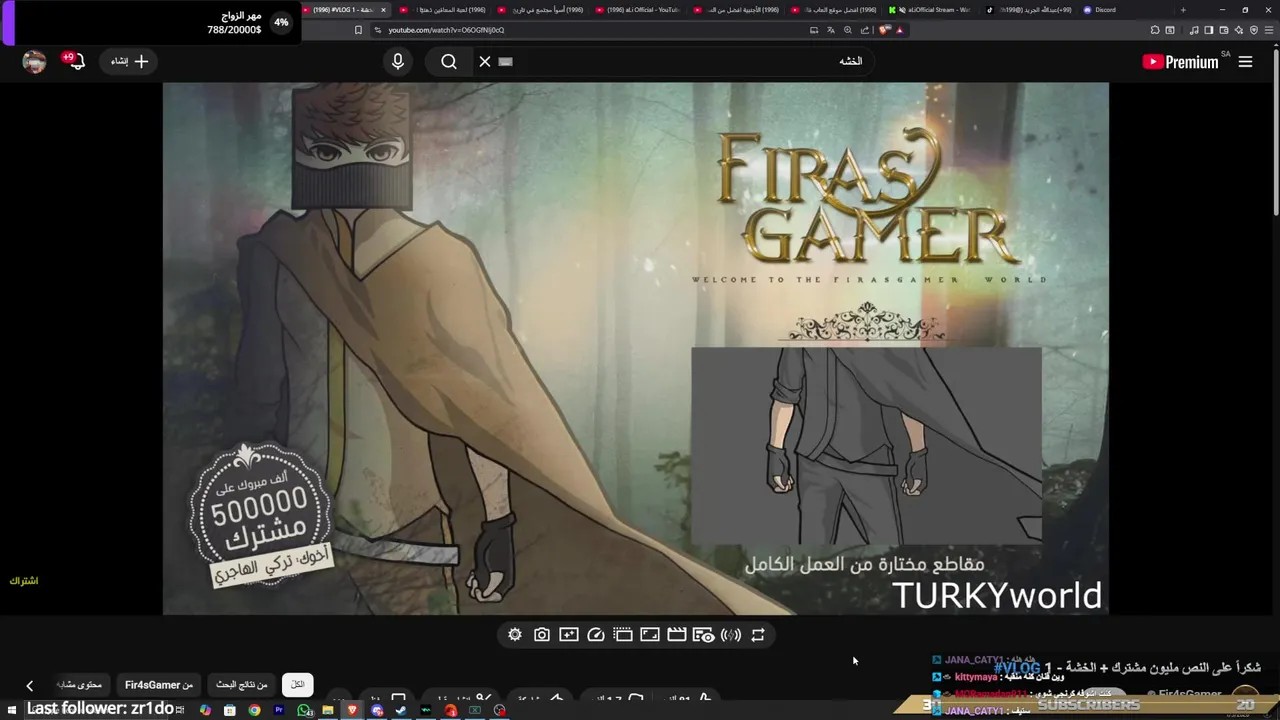Open Google Chrome from the taskbar
The height and width of the screenshot is (720, 1280).
[254, 710]
